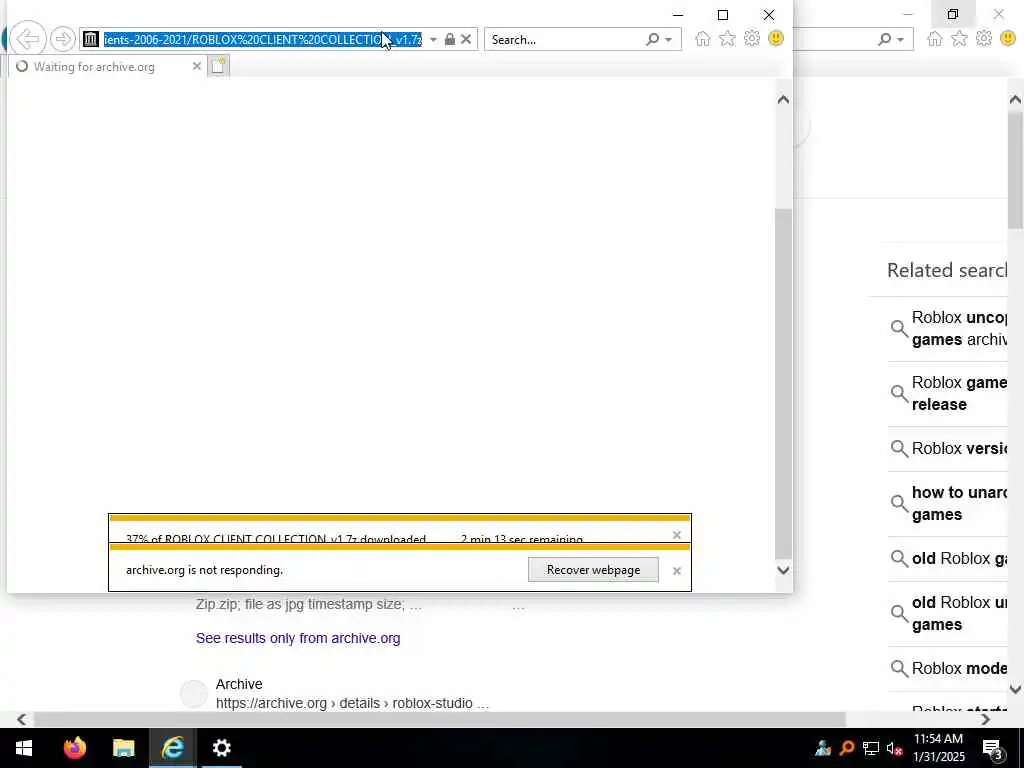Click scroll-up arrow of front window scrollbar

[784, 100]
